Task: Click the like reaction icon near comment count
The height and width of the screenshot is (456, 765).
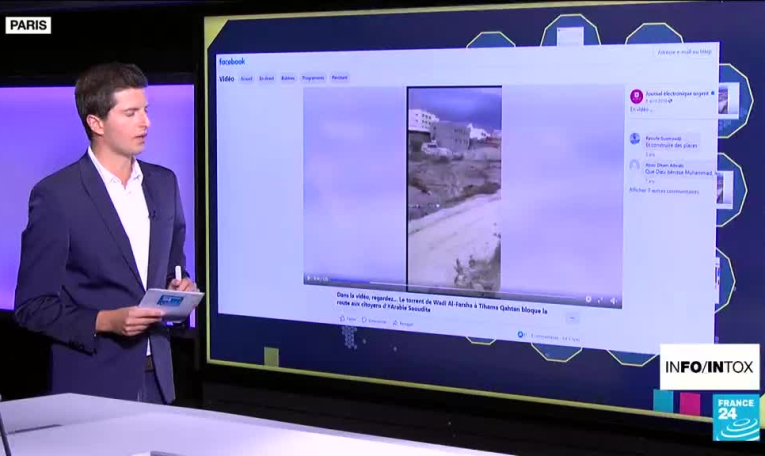Action: click(x=520, y=335)
